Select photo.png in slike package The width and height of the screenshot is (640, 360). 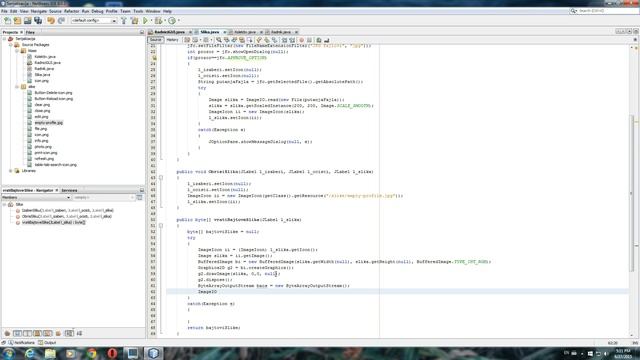pos(43,147)
